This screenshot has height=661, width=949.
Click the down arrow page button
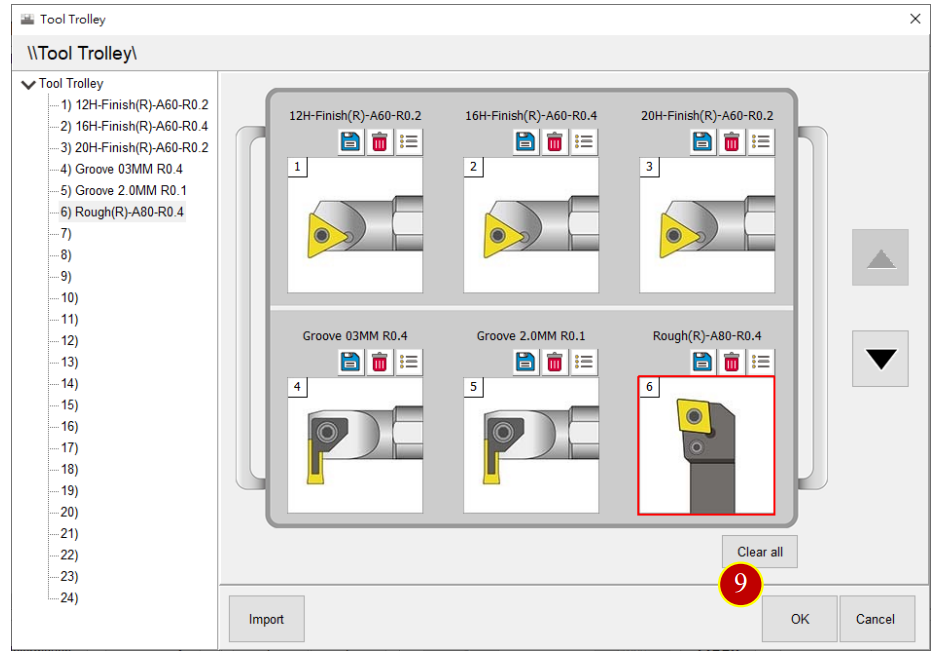click(x=880, y=358)
